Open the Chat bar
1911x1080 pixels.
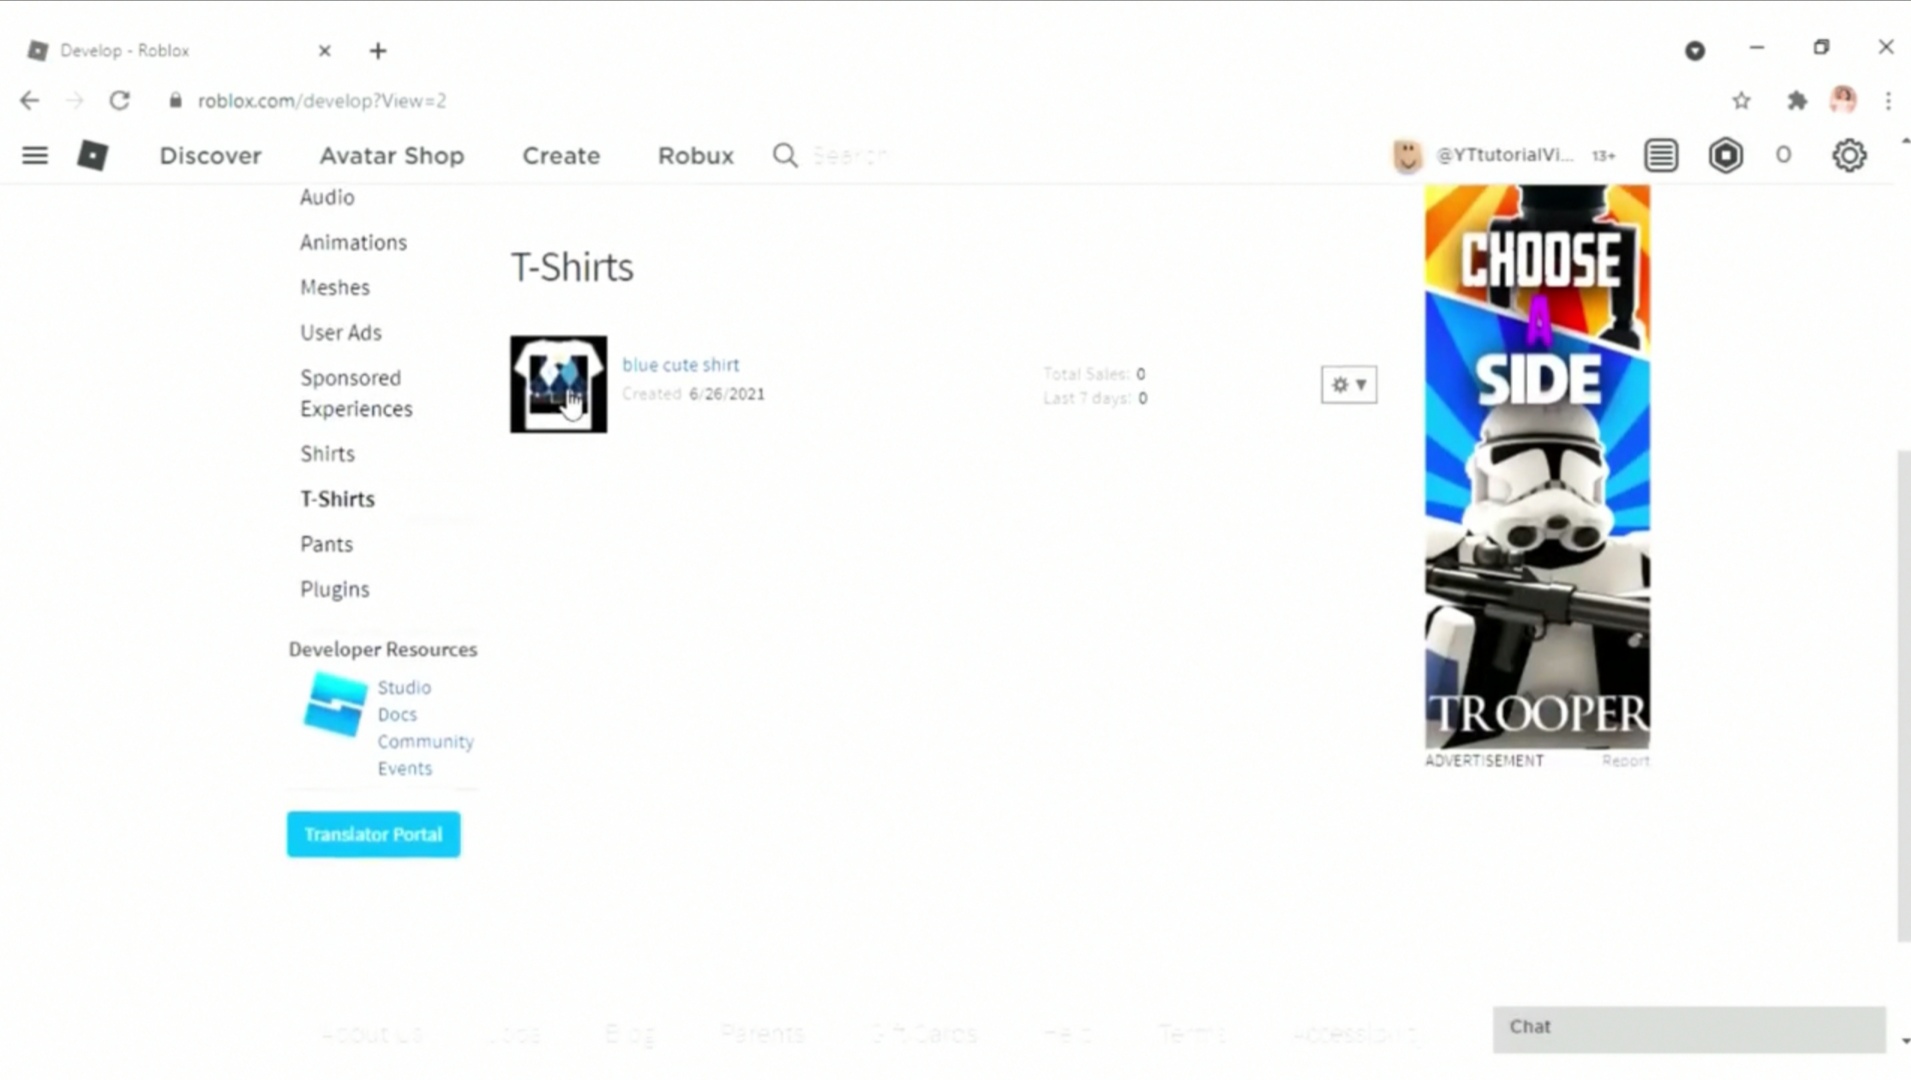pyautogui.click(x=1689, y=1028)
